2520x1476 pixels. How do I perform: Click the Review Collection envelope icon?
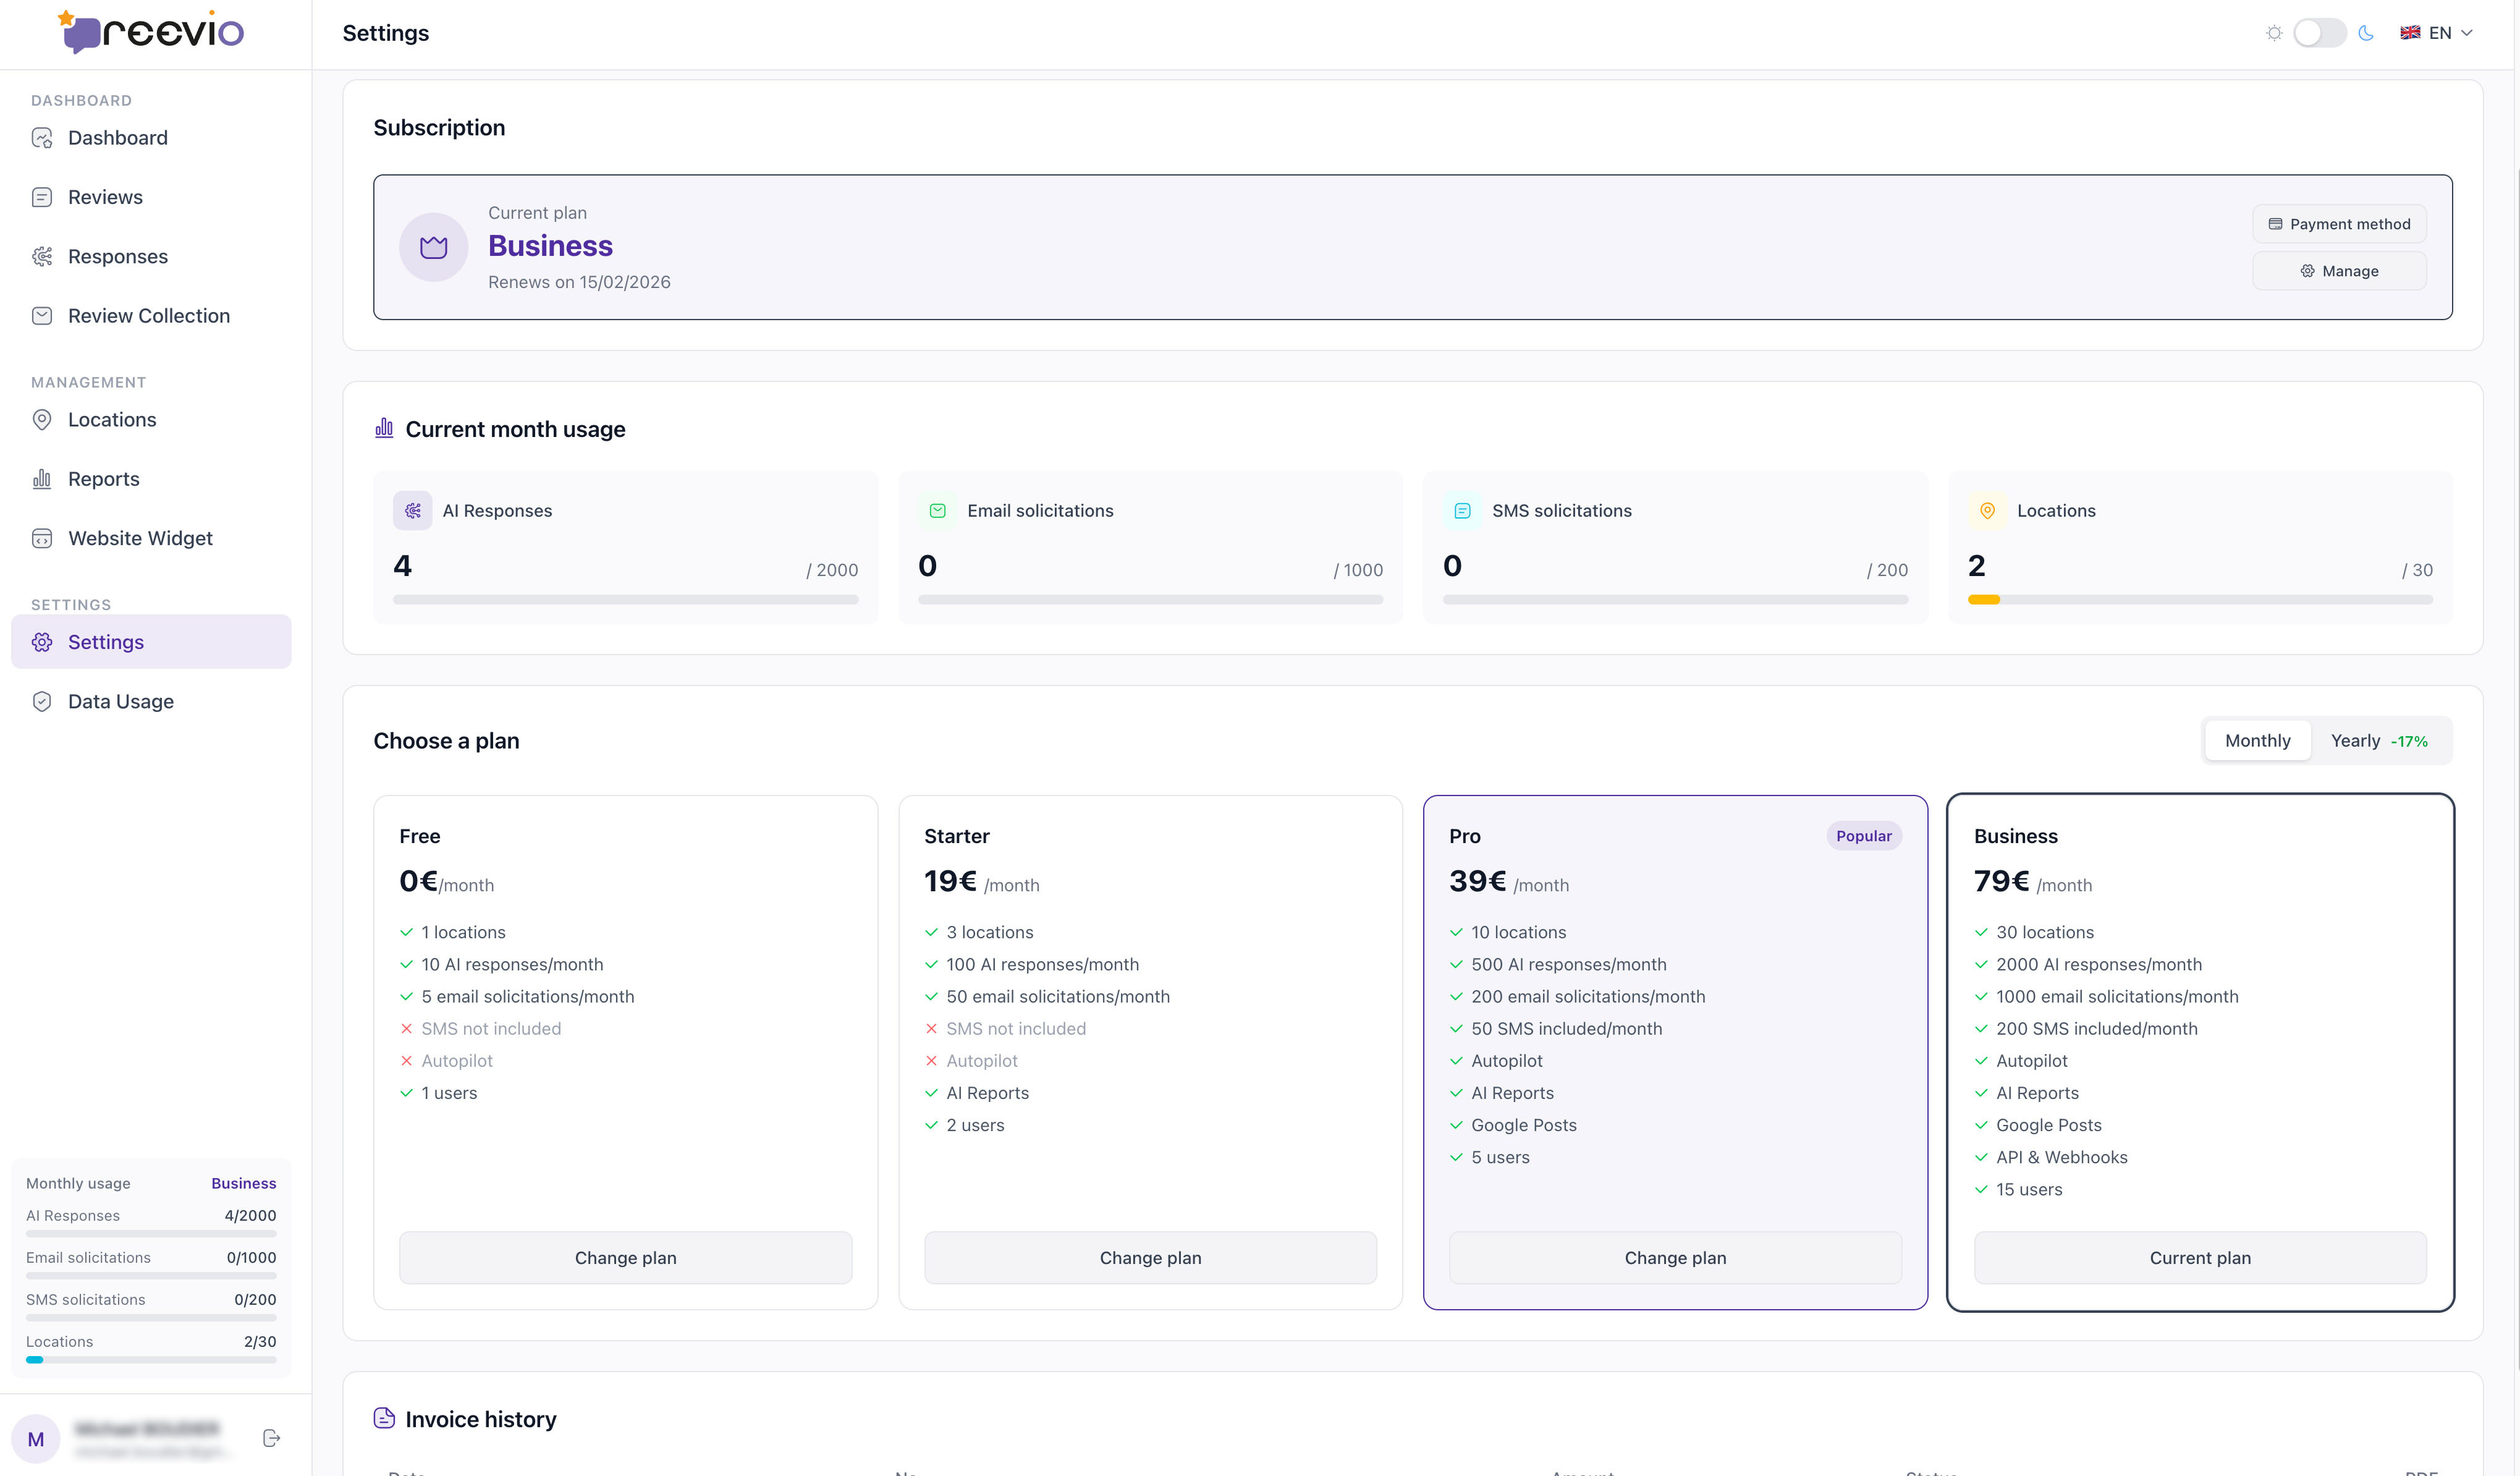[42, 315]
